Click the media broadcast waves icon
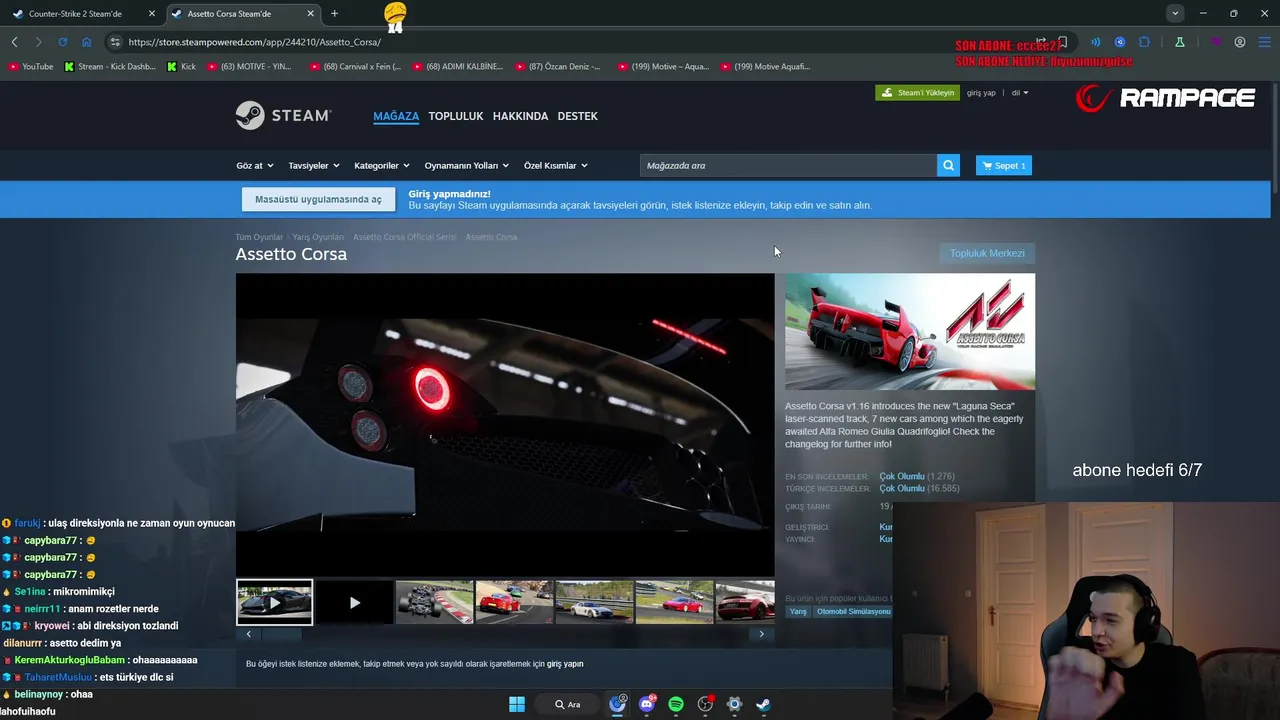Screen dimensions: 1280x720 (x=1095, y=42)
